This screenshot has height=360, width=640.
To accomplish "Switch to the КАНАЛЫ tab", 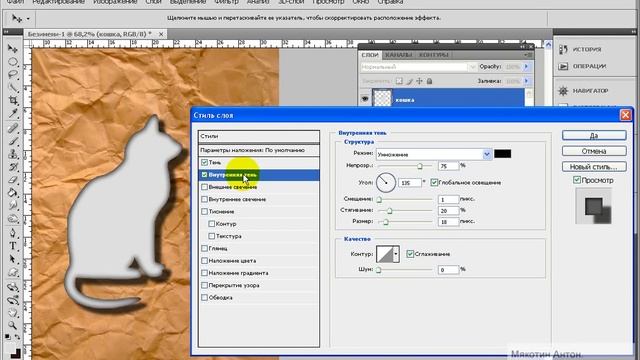I will [398, 55].
